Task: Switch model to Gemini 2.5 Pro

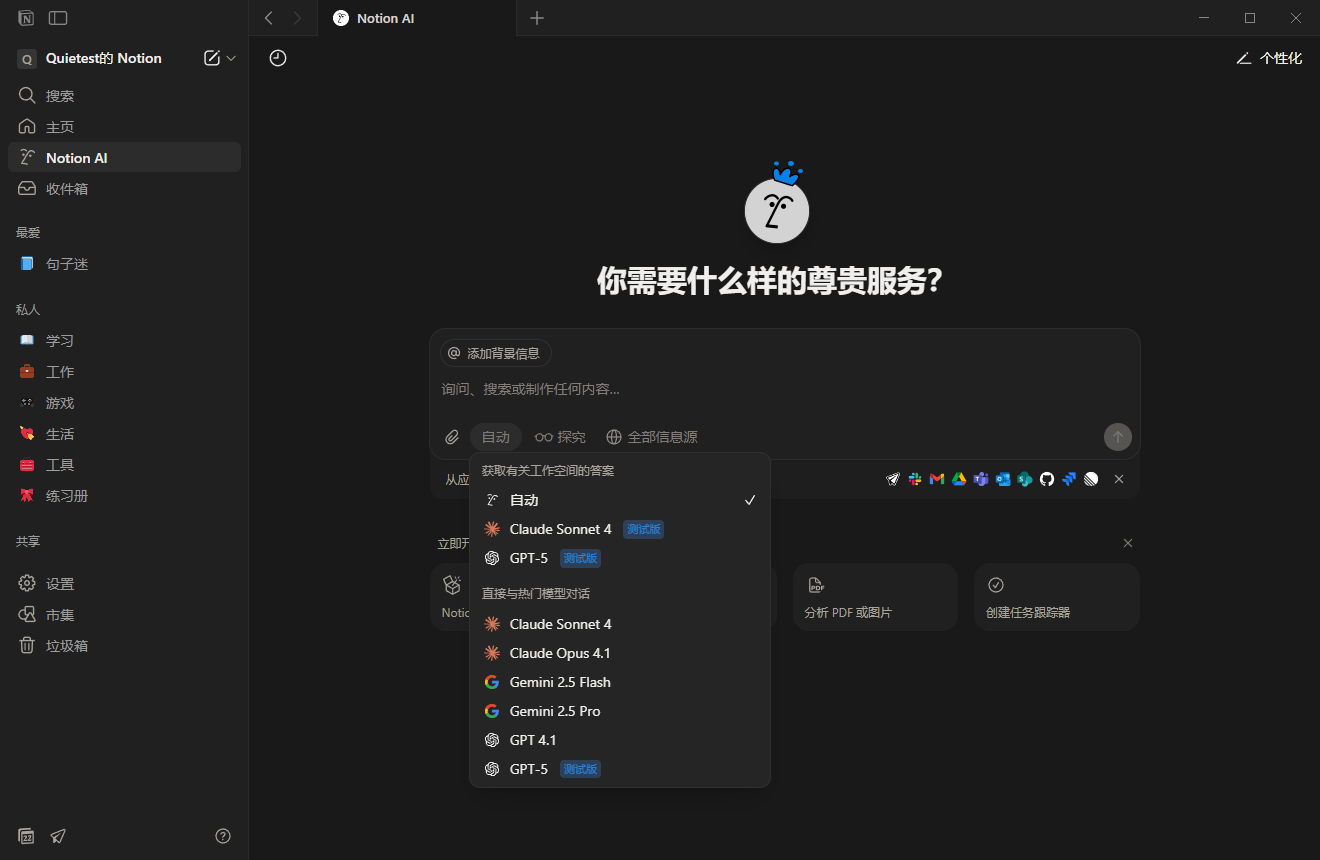Action: (x=555, y=711)
